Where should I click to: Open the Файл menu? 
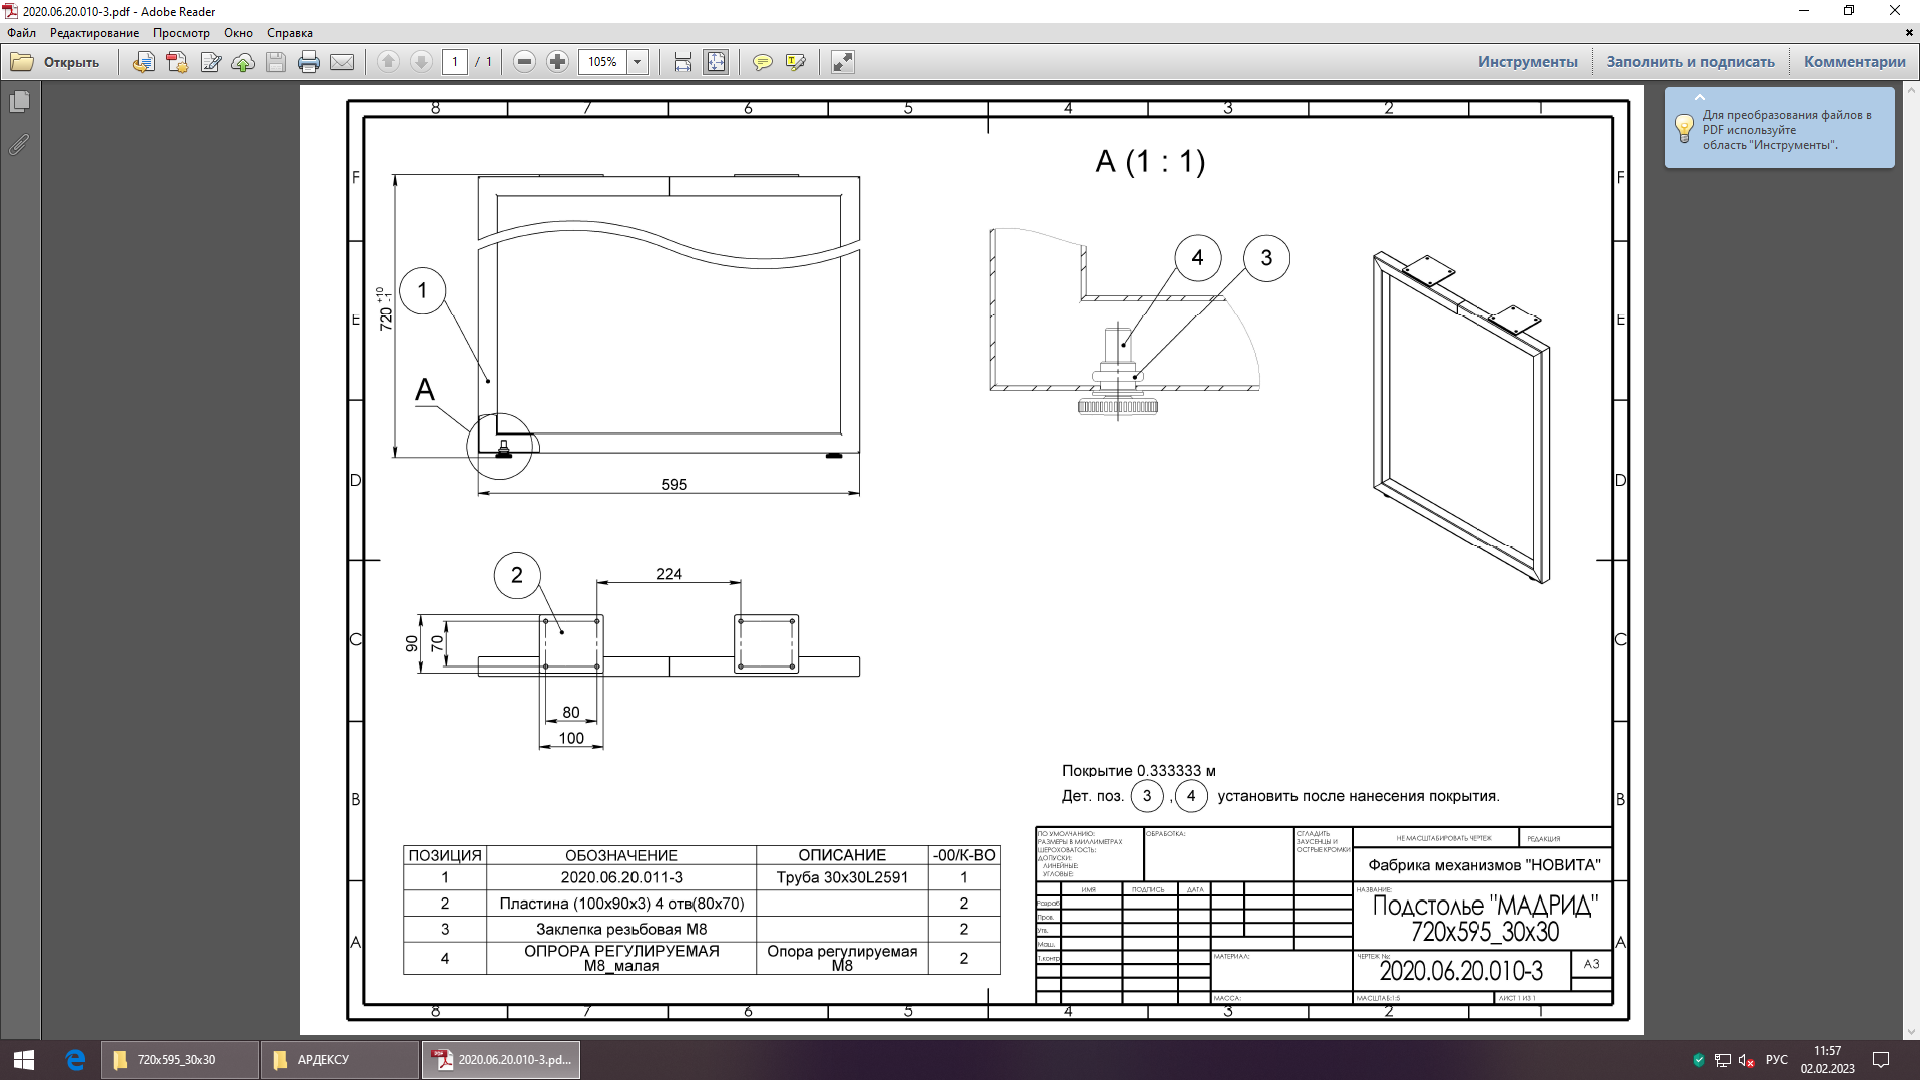tap(21, 33)
